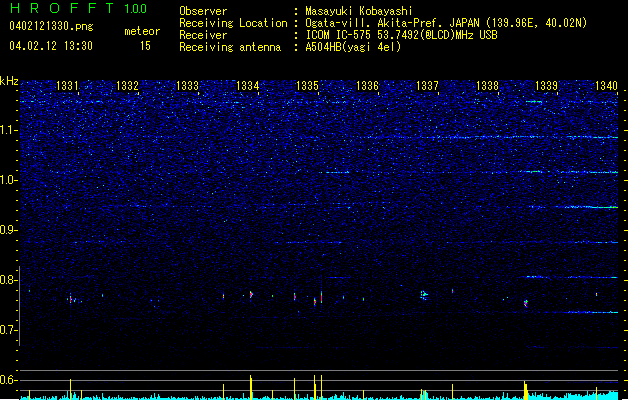629x400 pixels.
Task: Click the 1.0 frequency axis label
Action: point(8,180)
